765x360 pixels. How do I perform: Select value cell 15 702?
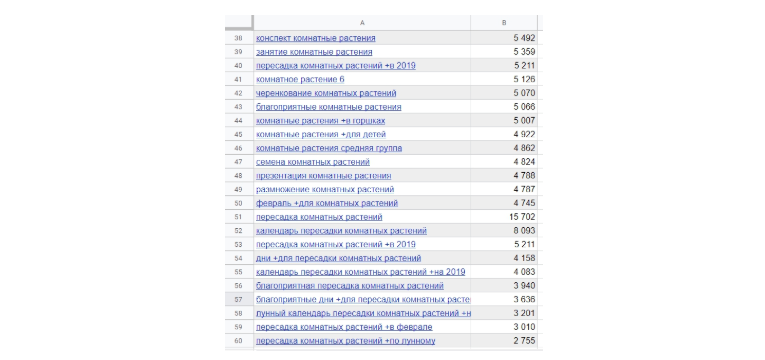(x=504, y=217)
